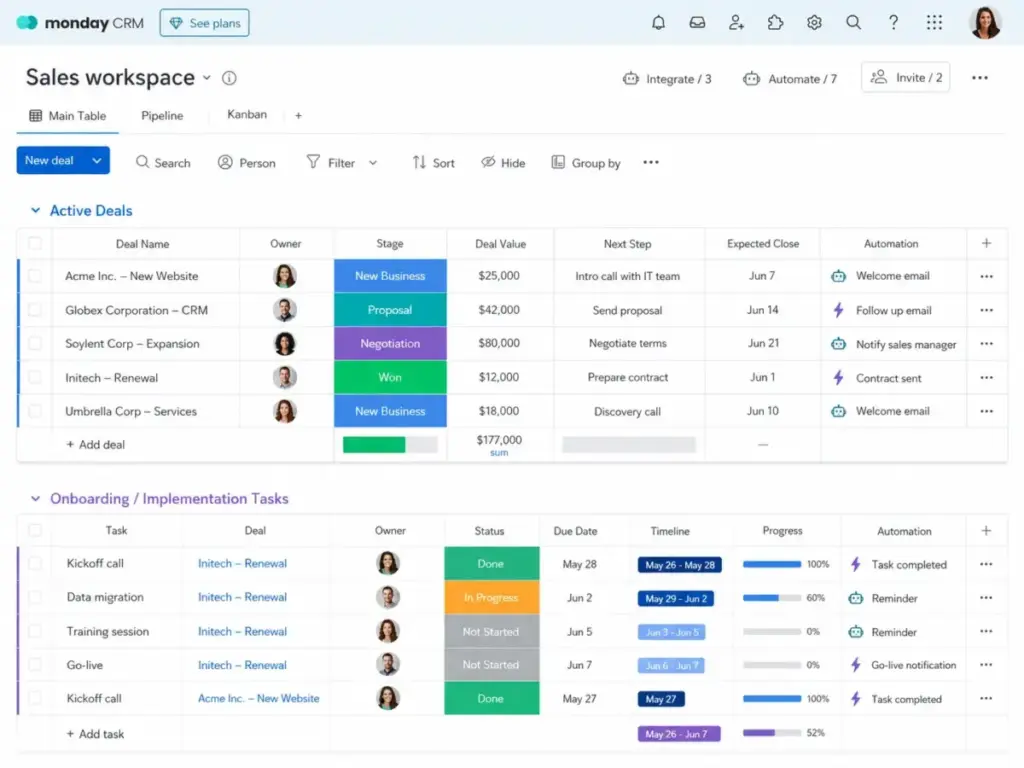Open Sort menu
This screenshot has width=1024, height=768.
click(x=433, y=163)
